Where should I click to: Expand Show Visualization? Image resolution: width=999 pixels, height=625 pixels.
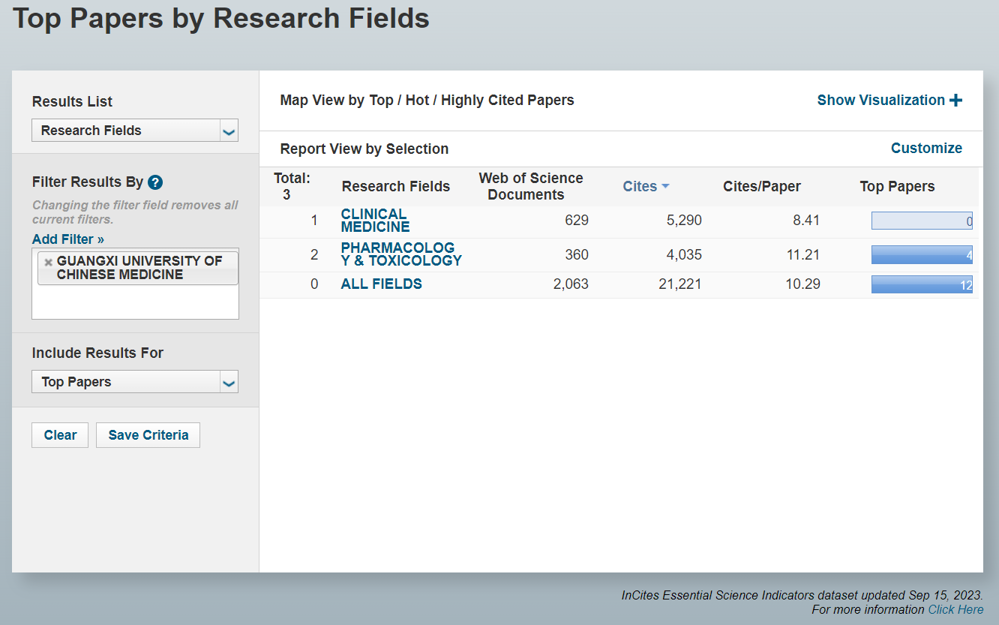pos(880,100)
